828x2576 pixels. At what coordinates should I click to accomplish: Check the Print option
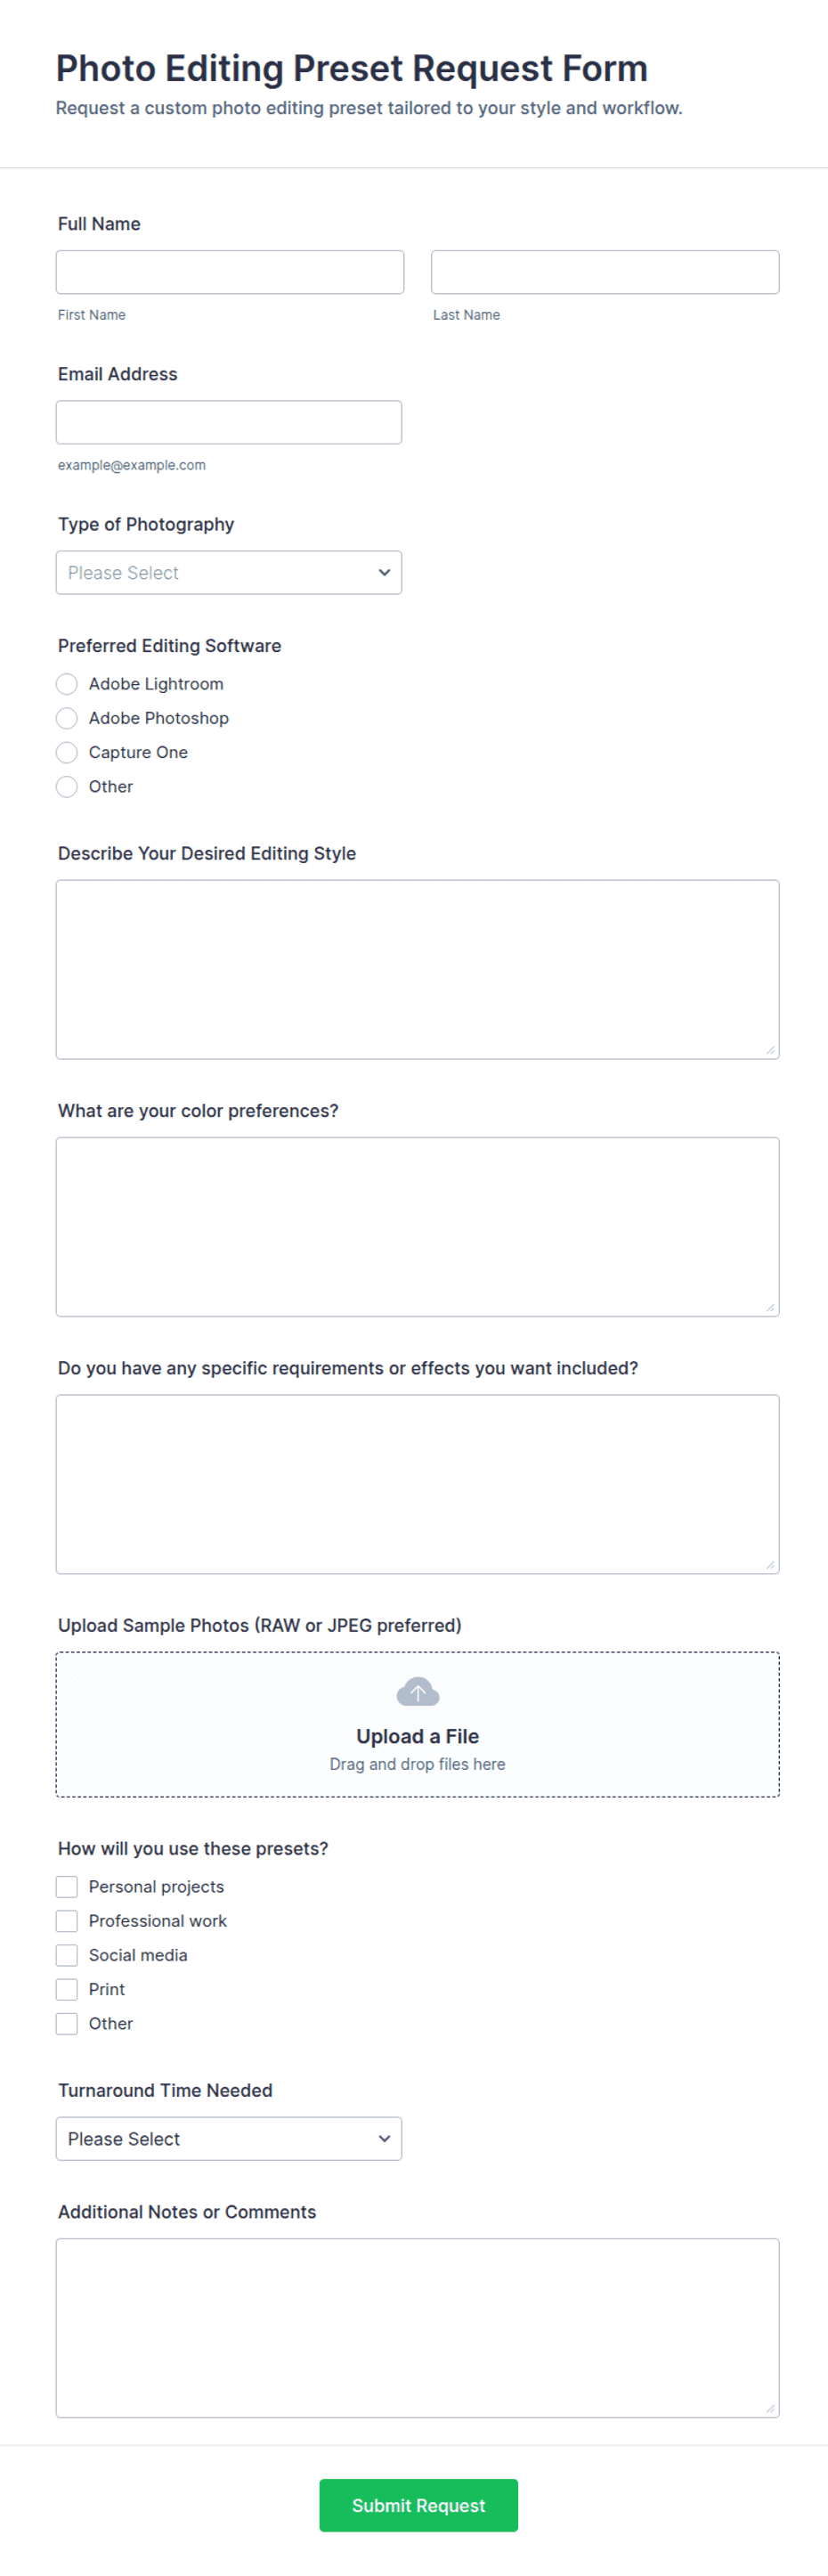pyautogui.click(x=67, y=1988)
